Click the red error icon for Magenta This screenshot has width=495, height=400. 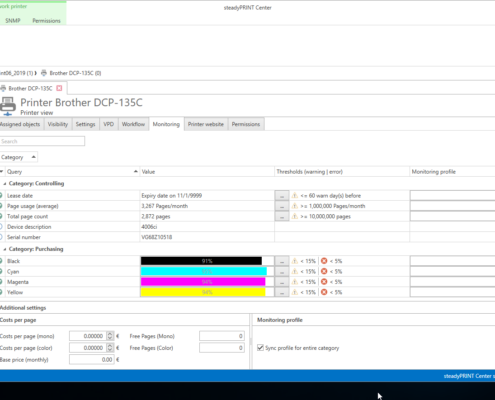pyautogui.click(x=324, y=282)
